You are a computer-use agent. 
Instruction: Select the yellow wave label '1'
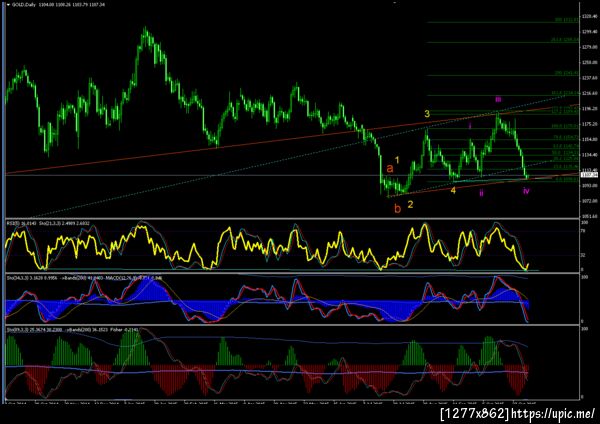pos(397,160)
